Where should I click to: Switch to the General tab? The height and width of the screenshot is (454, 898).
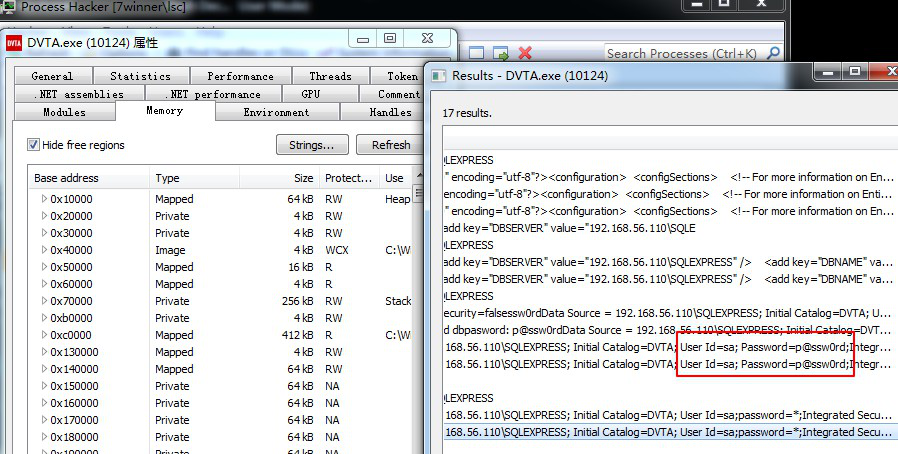click(52, 76)
